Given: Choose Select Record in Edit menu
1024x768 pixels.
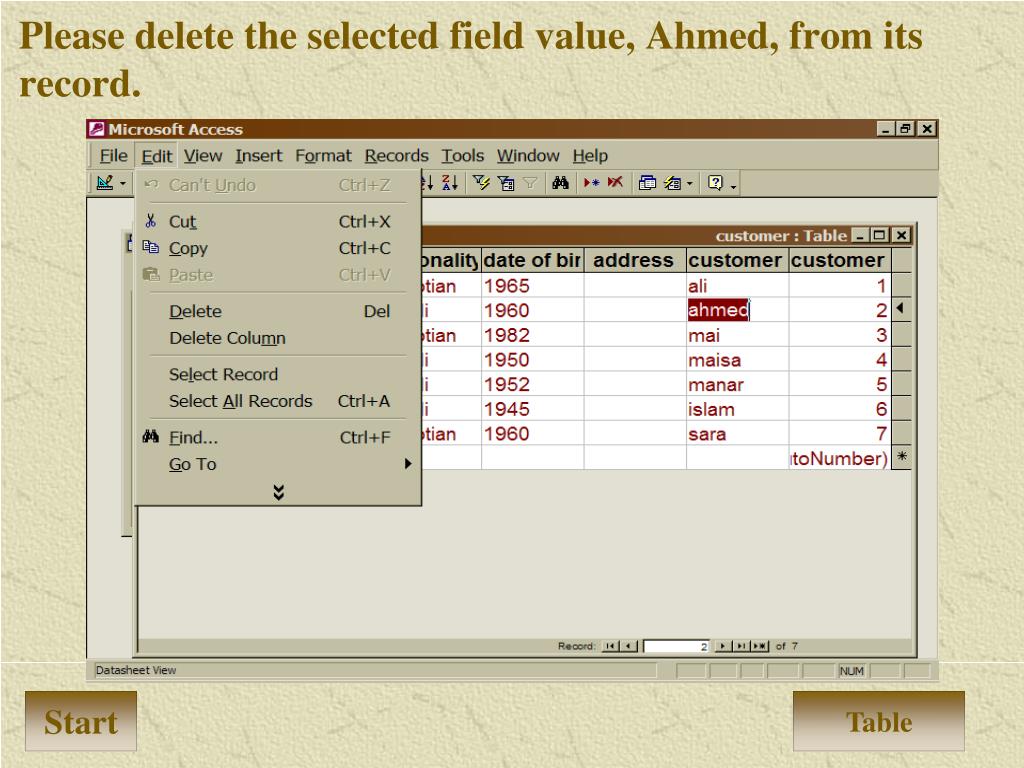Looking at the screenshot, I should click(x=278, y=374).
